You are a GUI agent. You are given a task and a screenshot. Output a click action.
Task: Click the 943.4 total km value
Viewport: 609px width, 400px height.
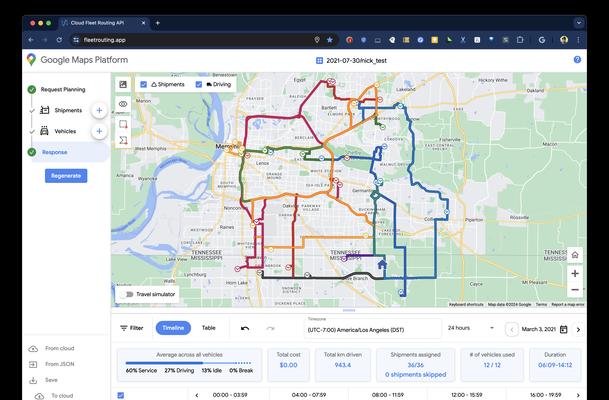tap(343, 365)
